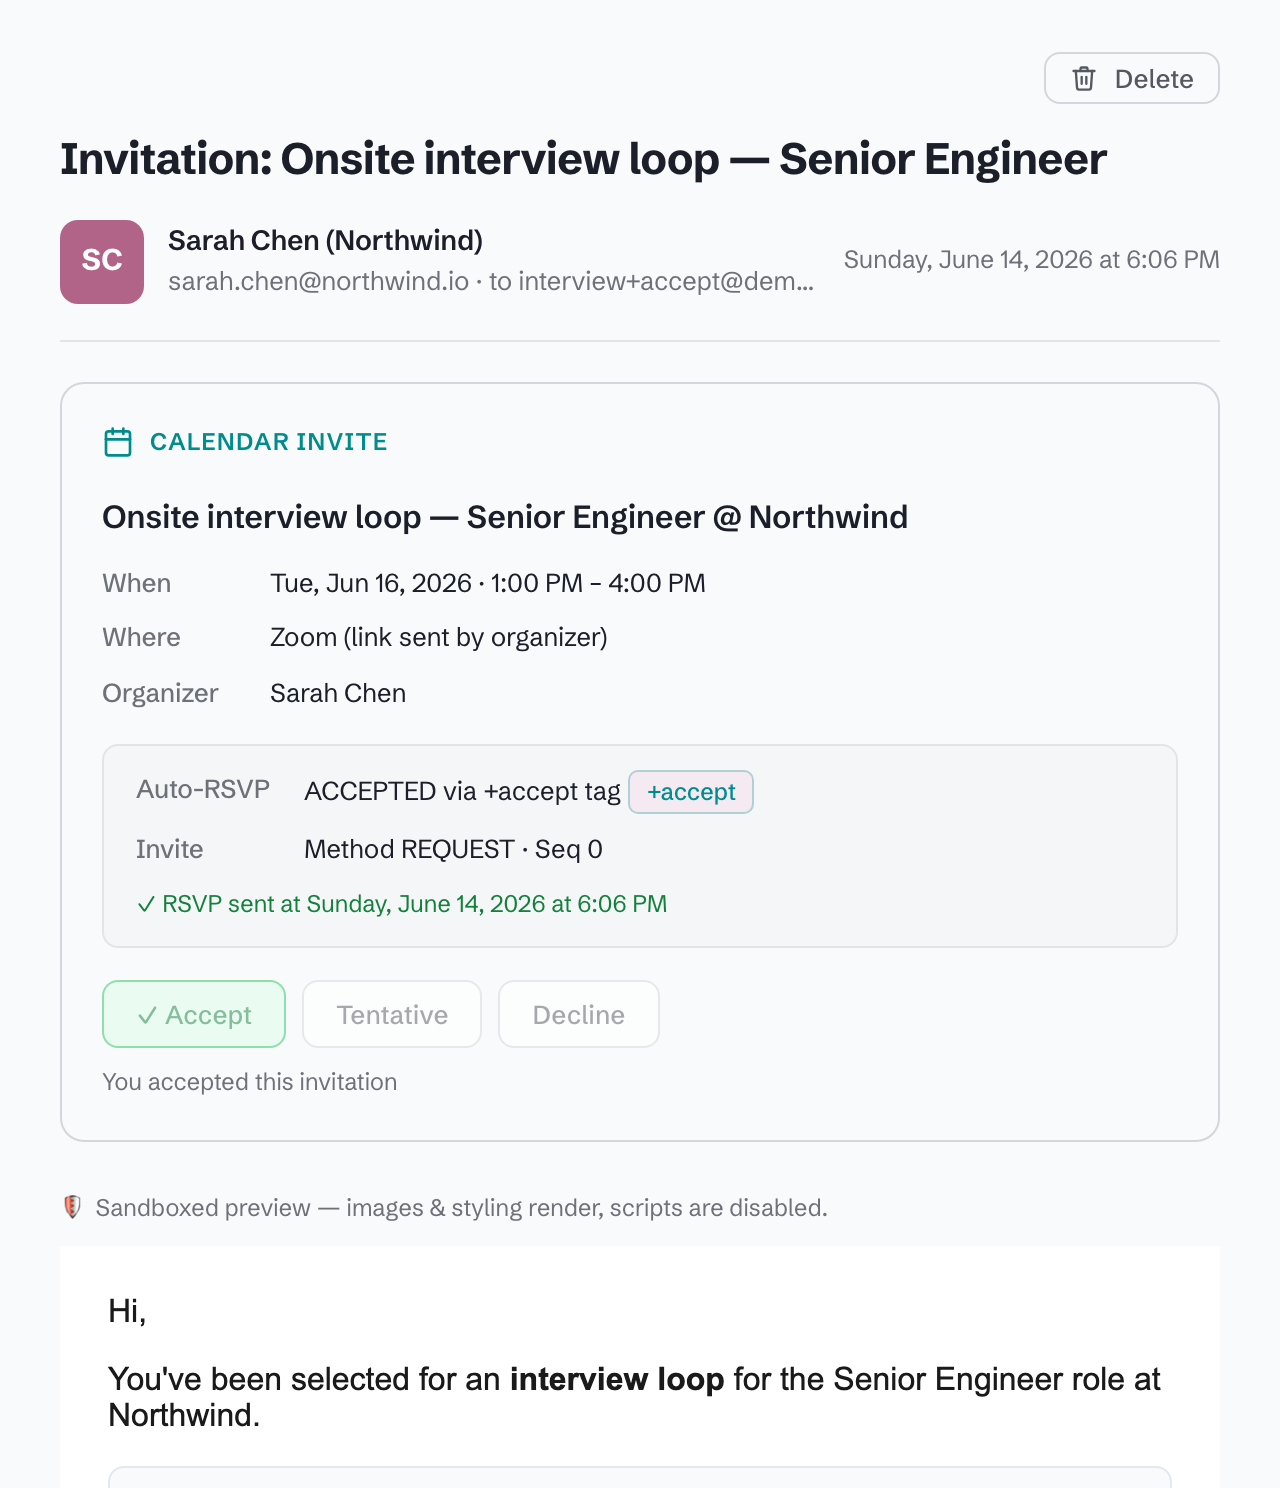
Task: Click the sarah.chen@northwind.io address
Action: 318,282
